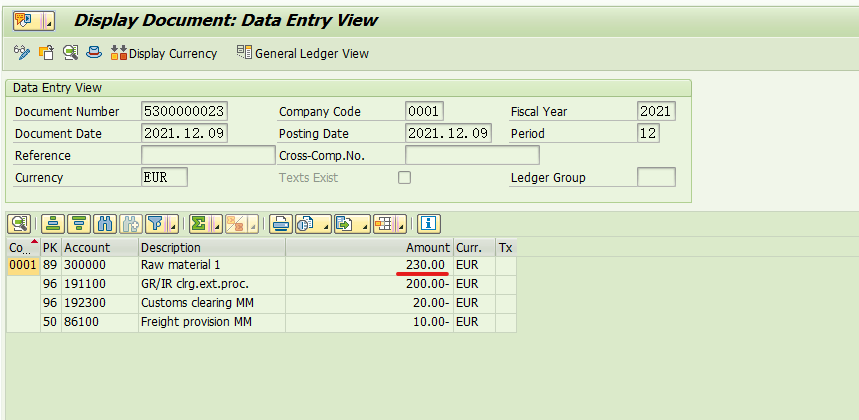Screen dimensions: 859x420
Task: Click the amount 200.00- cell
Action: 370,284
